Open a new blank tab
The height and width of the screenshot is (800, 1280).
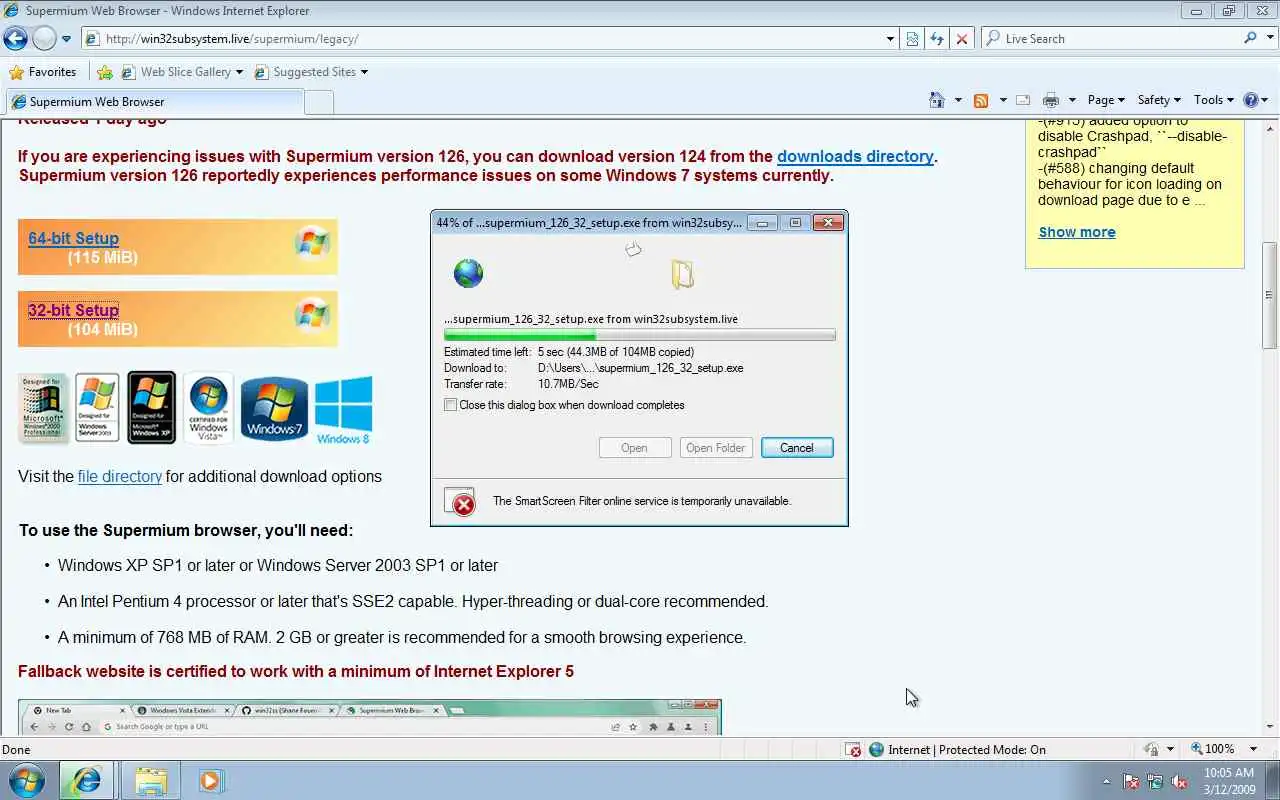pyautogui.click(x=319, y=101)
